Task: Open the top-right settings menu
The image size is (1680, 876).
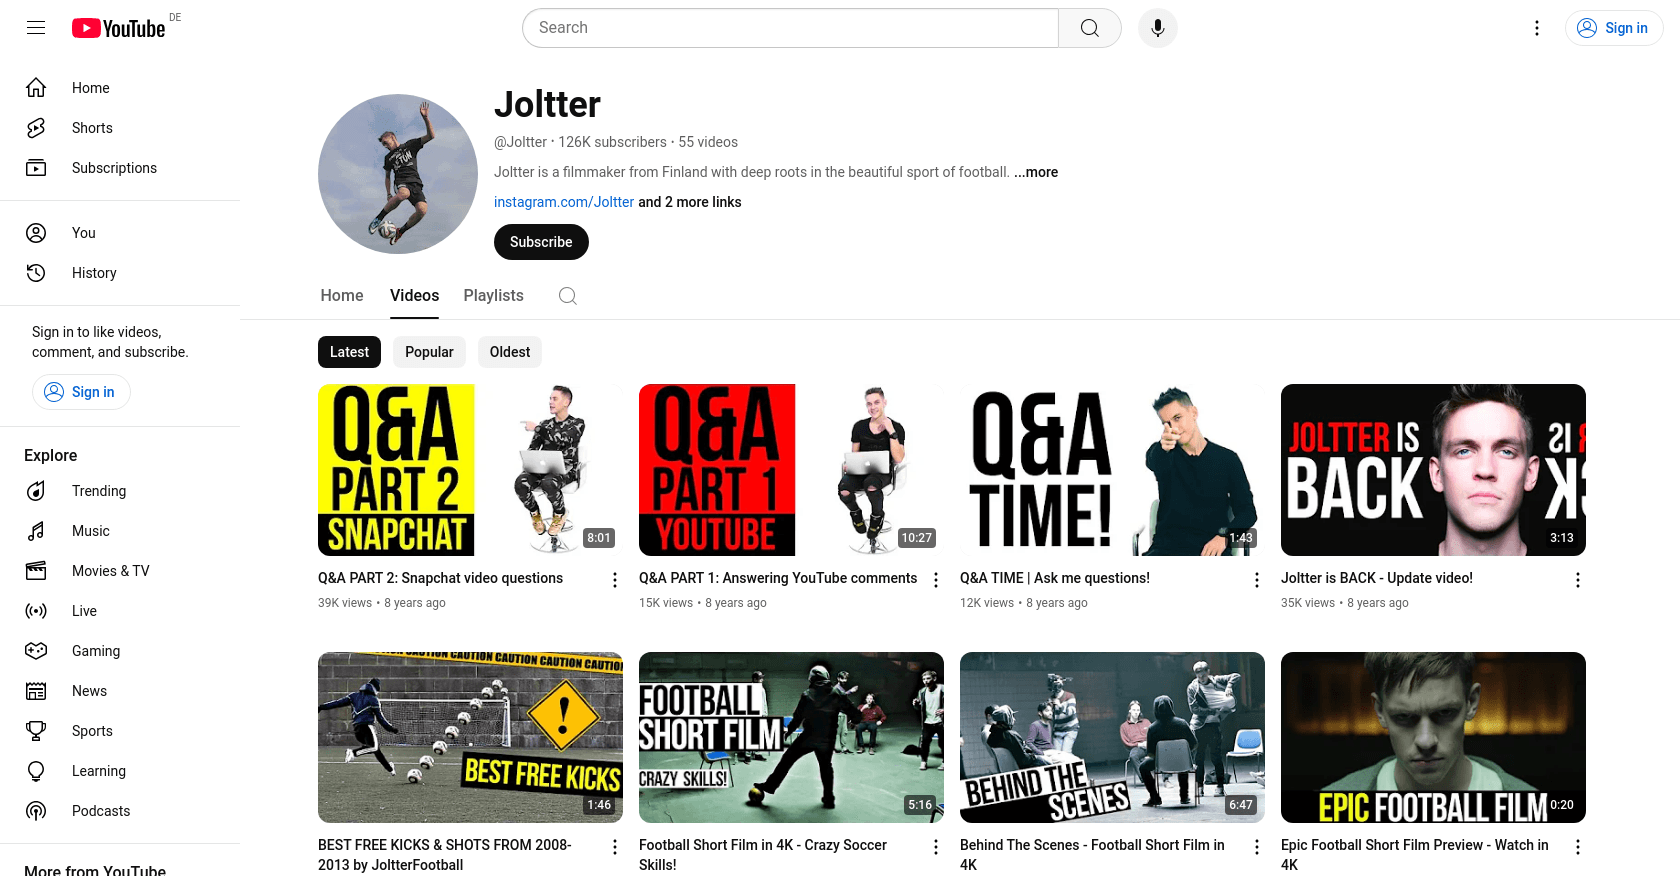Action: [x=1537, y=28]
